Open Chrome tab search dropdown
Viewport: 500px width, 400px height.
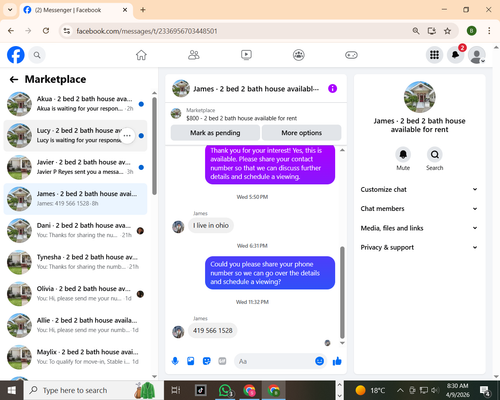click(10, 10)
